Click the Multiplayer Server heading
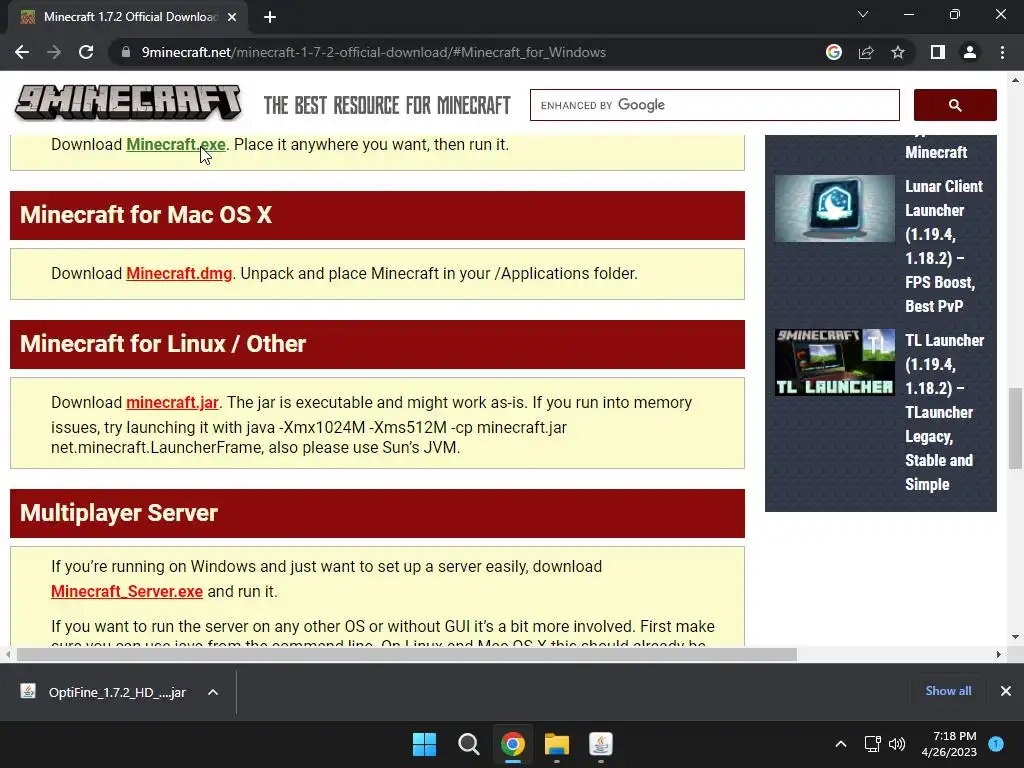 (119, 513)
